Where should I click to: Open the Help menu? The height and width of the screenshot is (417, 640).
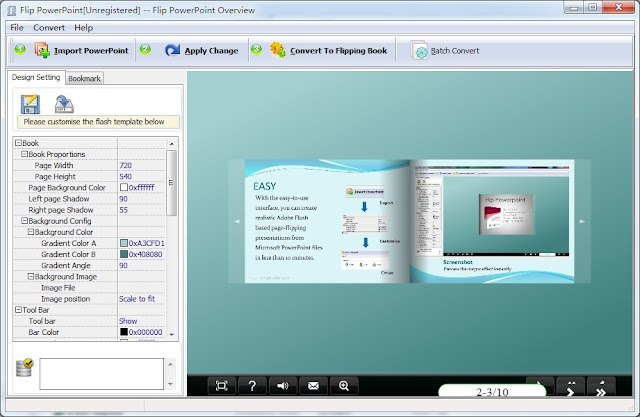click(84, 28)
